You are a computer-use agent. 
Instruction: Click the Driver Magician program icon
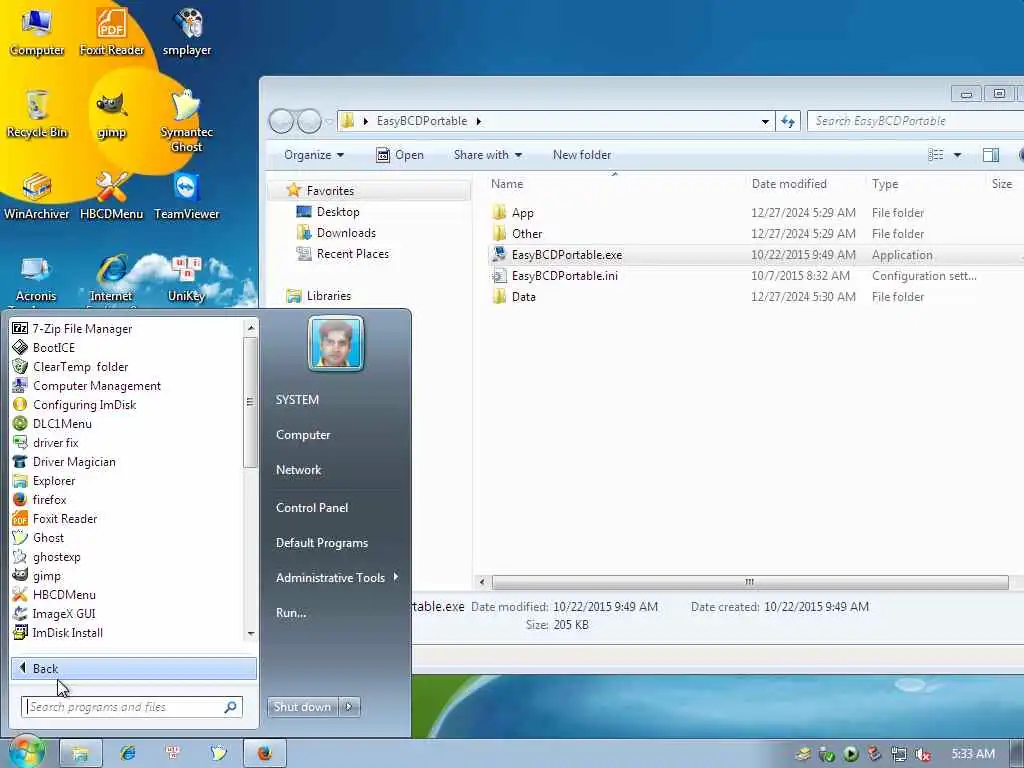click(x=20, y=461)
